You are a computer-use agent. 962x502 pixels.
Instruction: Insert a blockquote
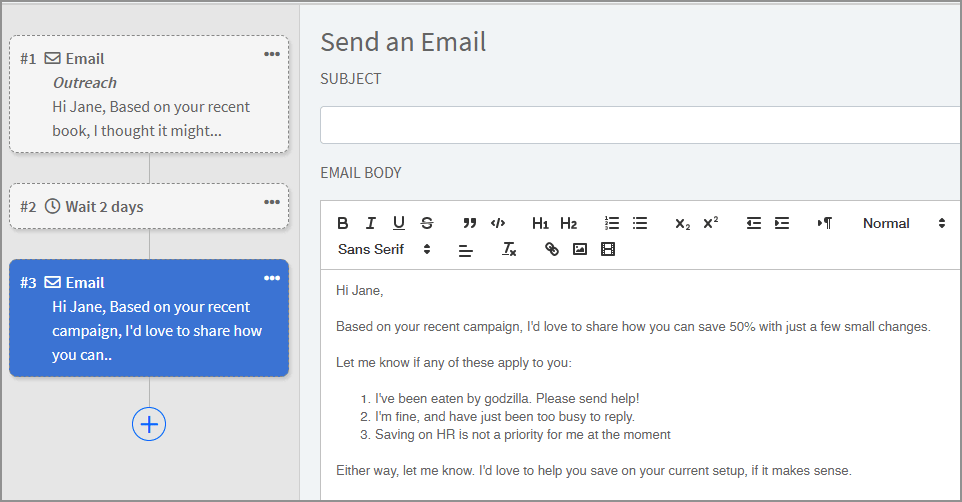coord(469,223)
